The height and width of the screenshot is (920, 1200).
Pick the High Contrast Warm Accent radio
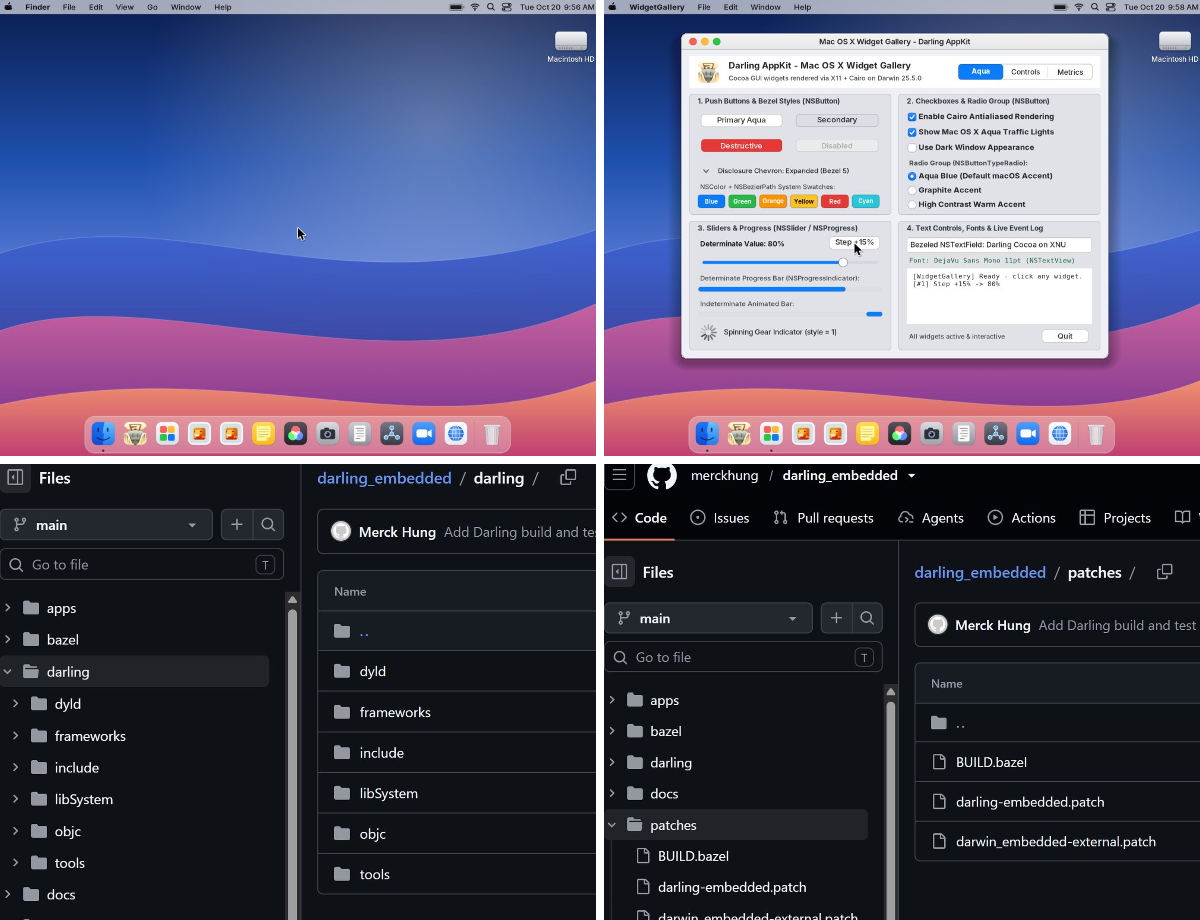click(912, 204)
